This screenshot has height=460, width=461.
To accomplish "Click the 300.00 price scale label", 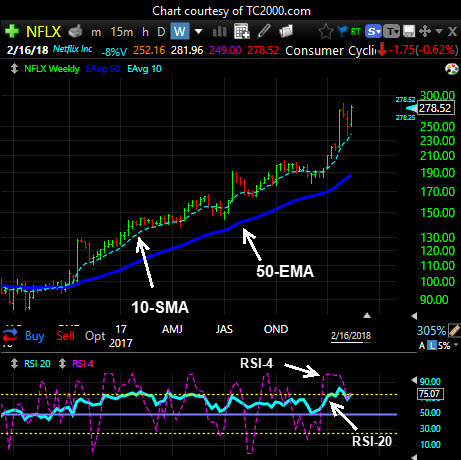I will coord(438,96).
